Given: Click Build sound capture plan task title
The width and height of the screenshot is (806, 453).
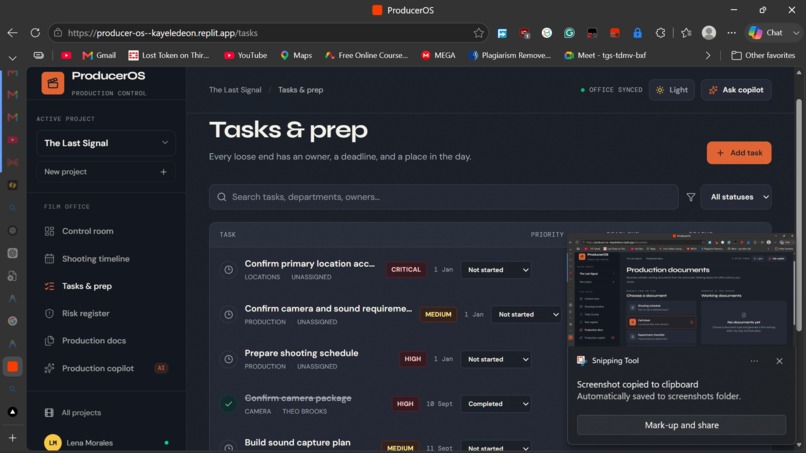Looking at the screenshot, I should coord(298,442).
